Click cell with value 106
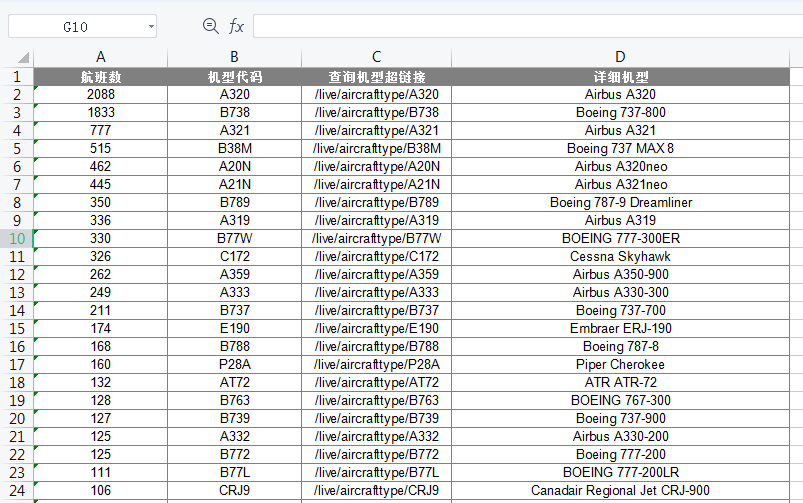Viewport: 803px width, 503px height. pos(100,491)
